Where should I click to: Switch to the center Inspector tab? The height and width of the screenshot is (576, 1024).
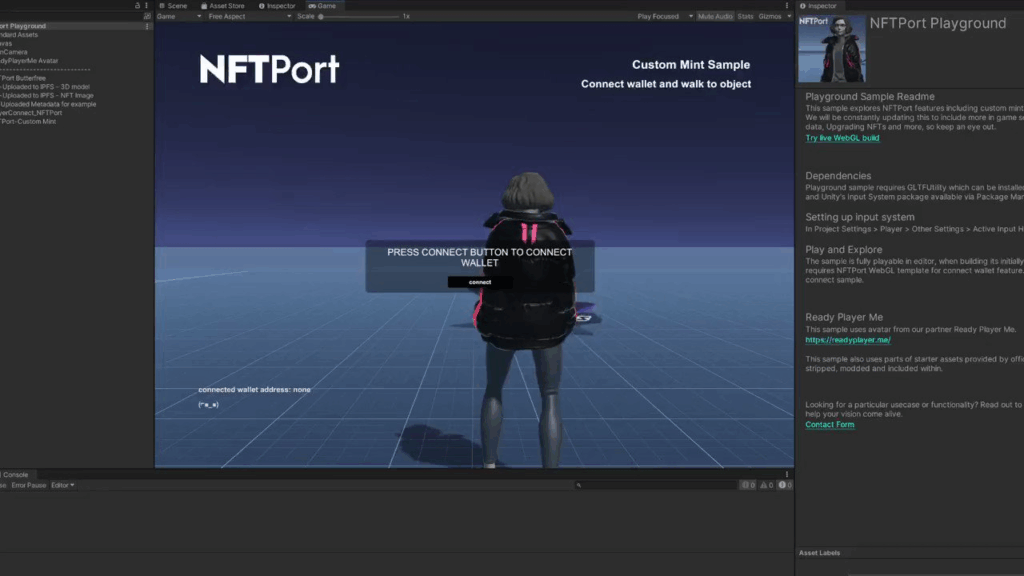pos(277,6)
